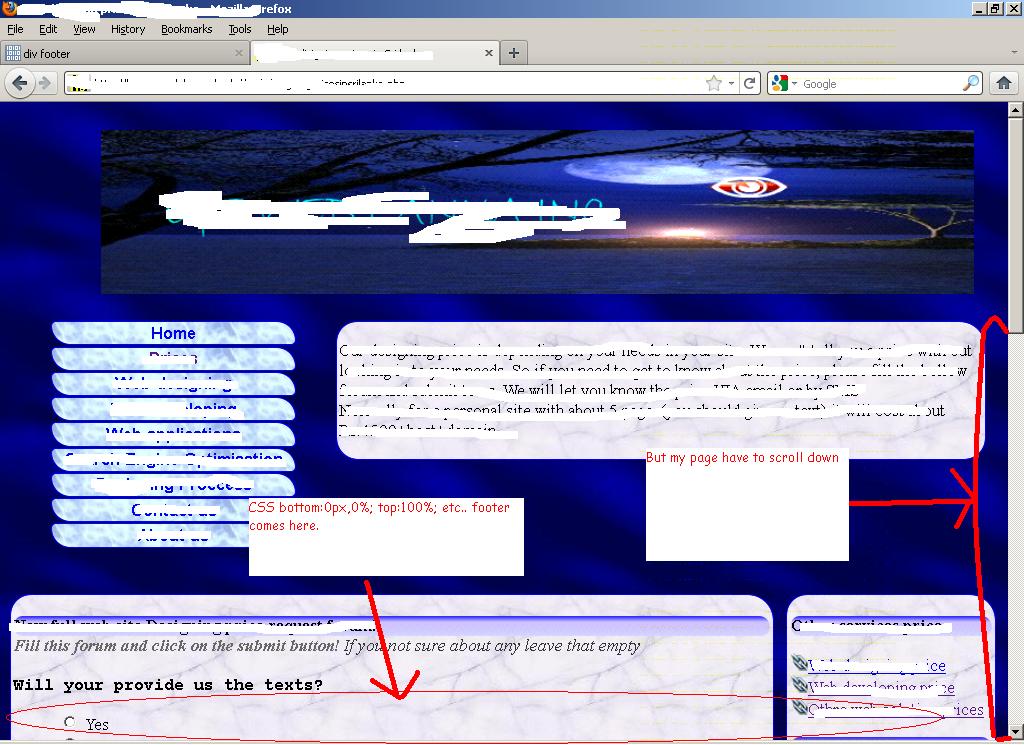
Task: Click the search magnifier icon
Action: 971,84
